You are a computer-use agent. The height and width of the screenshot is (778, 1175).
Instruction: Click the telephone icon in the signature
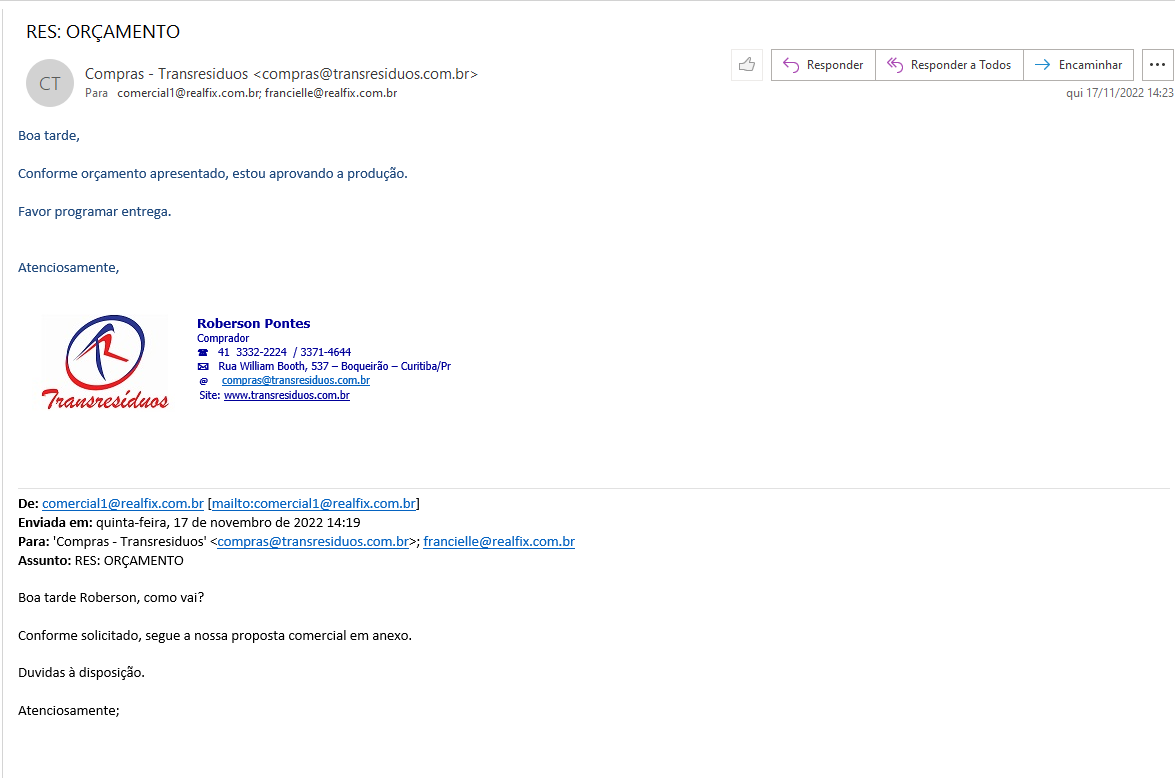[203, 352]
